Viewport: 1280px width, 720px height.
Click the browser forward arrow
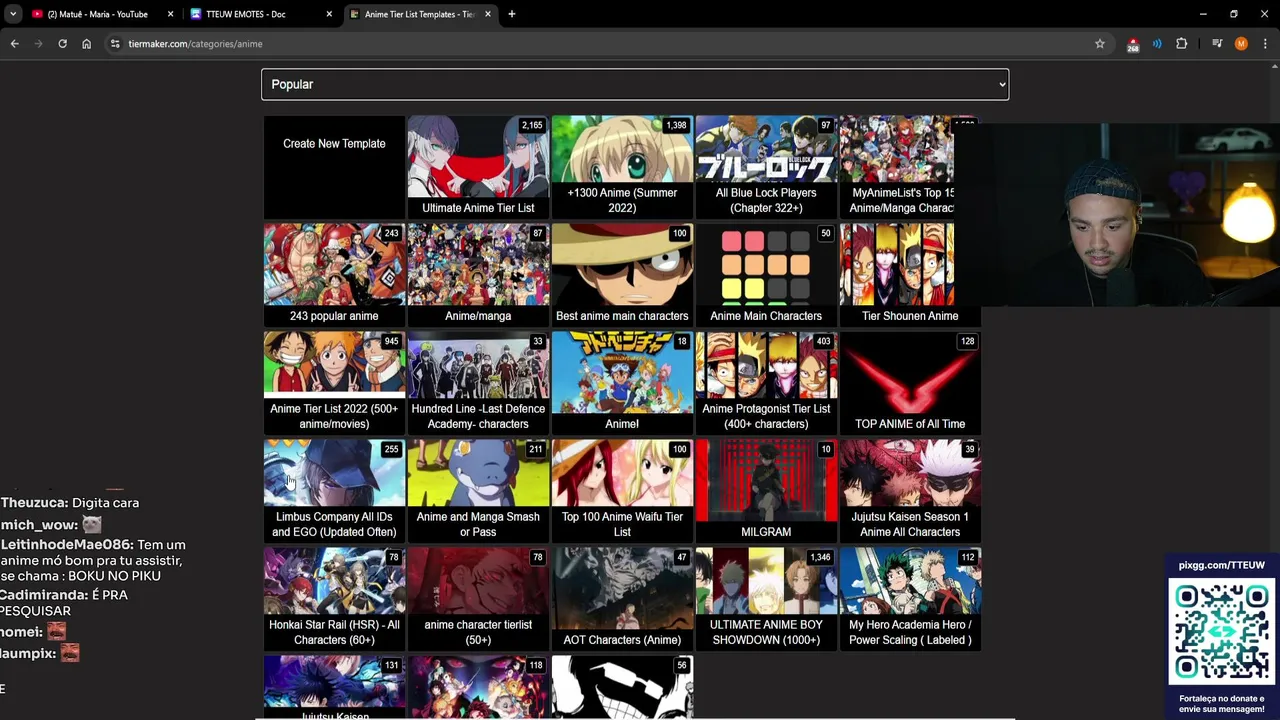coord(38,44)
